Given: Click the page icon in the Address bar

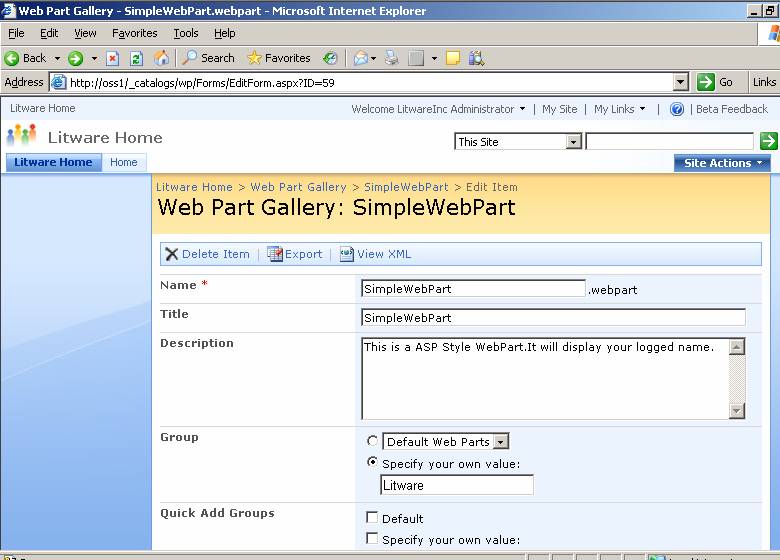Looking at the screenshot, I should [x=58, y=82].
